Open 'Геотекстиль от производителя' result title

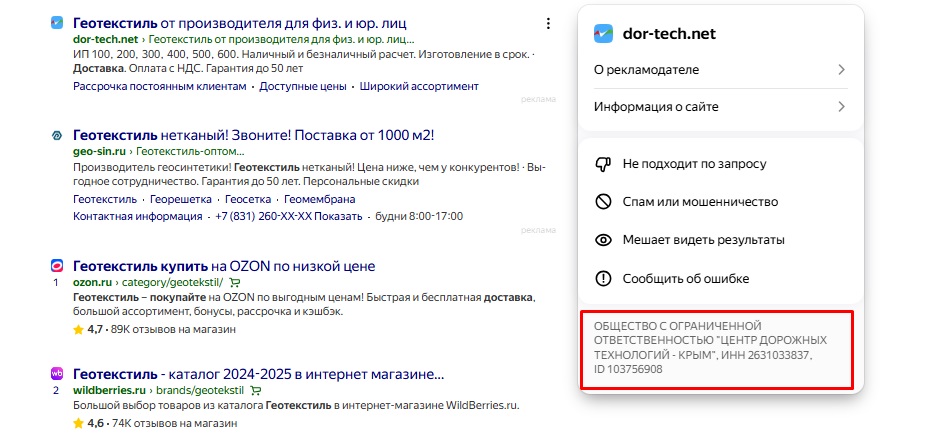(240, 24)
